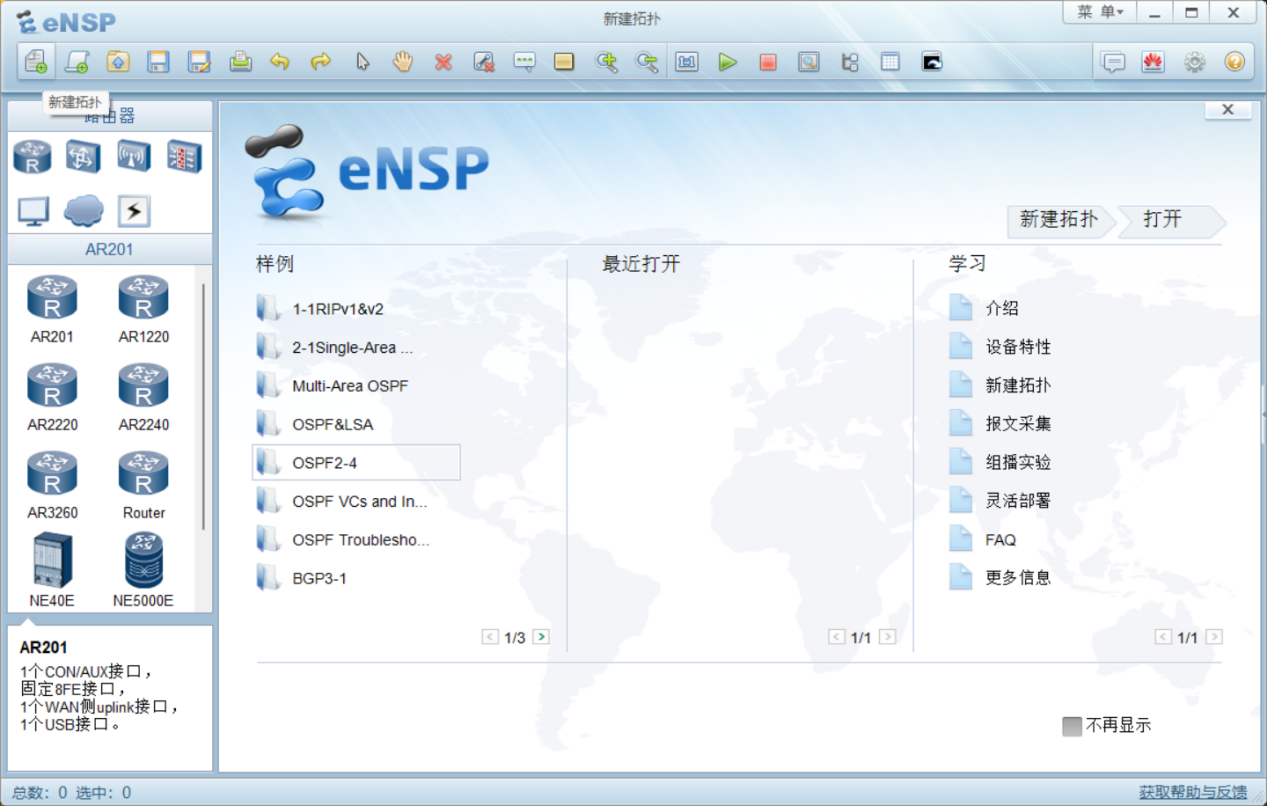This screenshot has width=1267, height=806.
Task: Click the Redo arrow icon
Action: (321, 62)
